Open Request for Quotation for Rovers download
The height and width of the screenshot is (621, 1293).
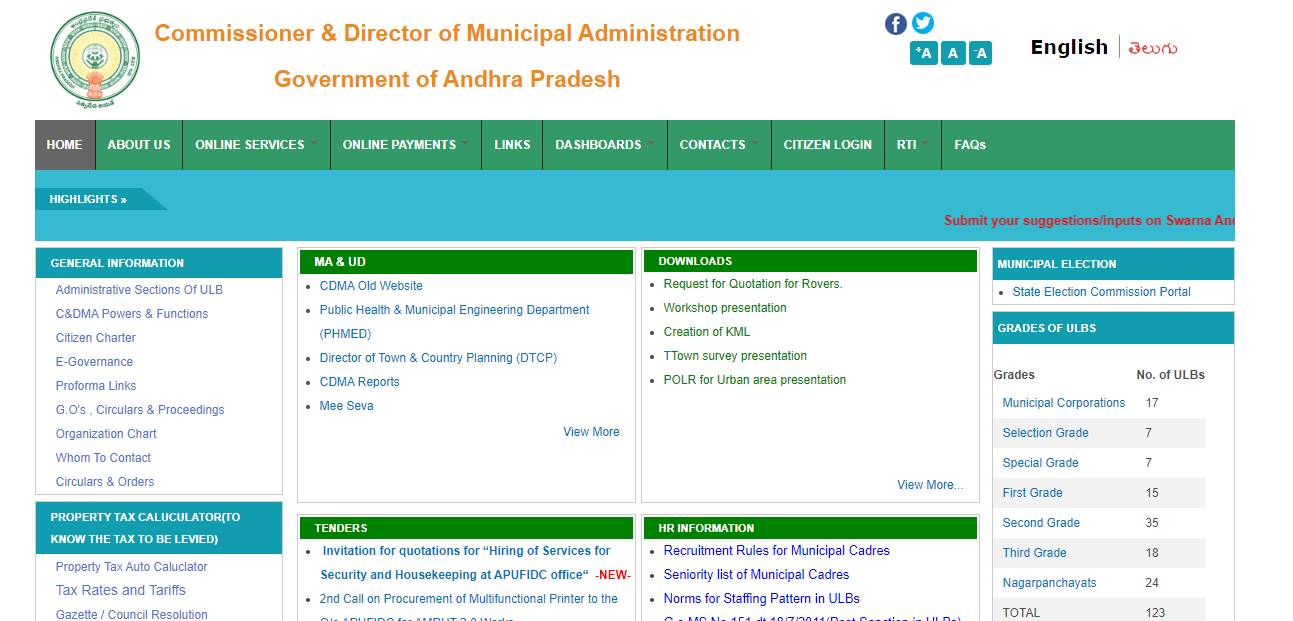[753, 284]
